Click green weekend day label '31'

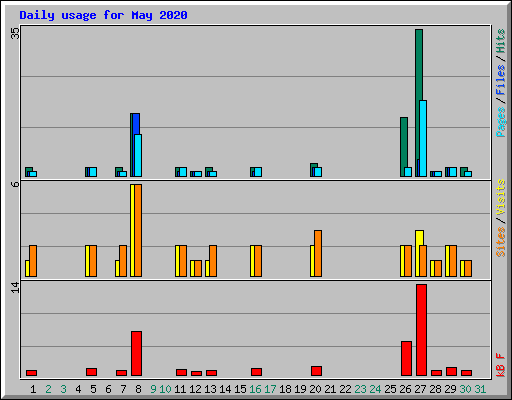480,389
